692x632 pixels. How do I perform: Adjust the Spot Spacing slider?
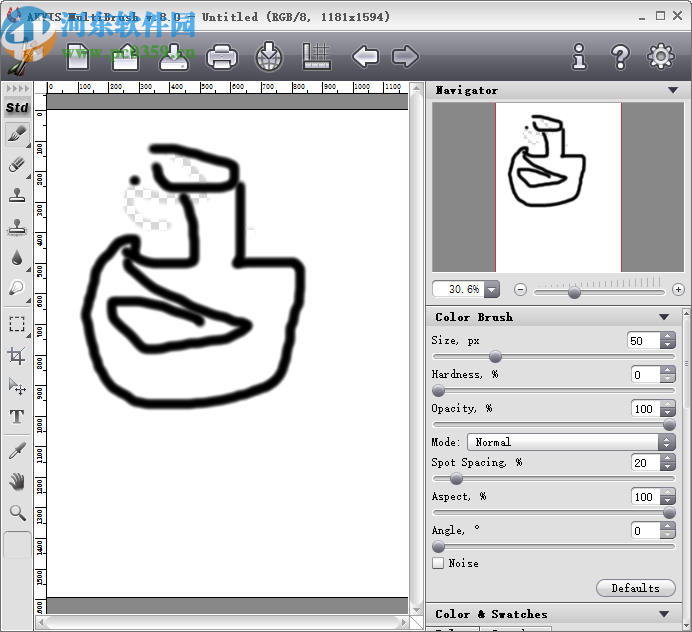coord(456,478)
